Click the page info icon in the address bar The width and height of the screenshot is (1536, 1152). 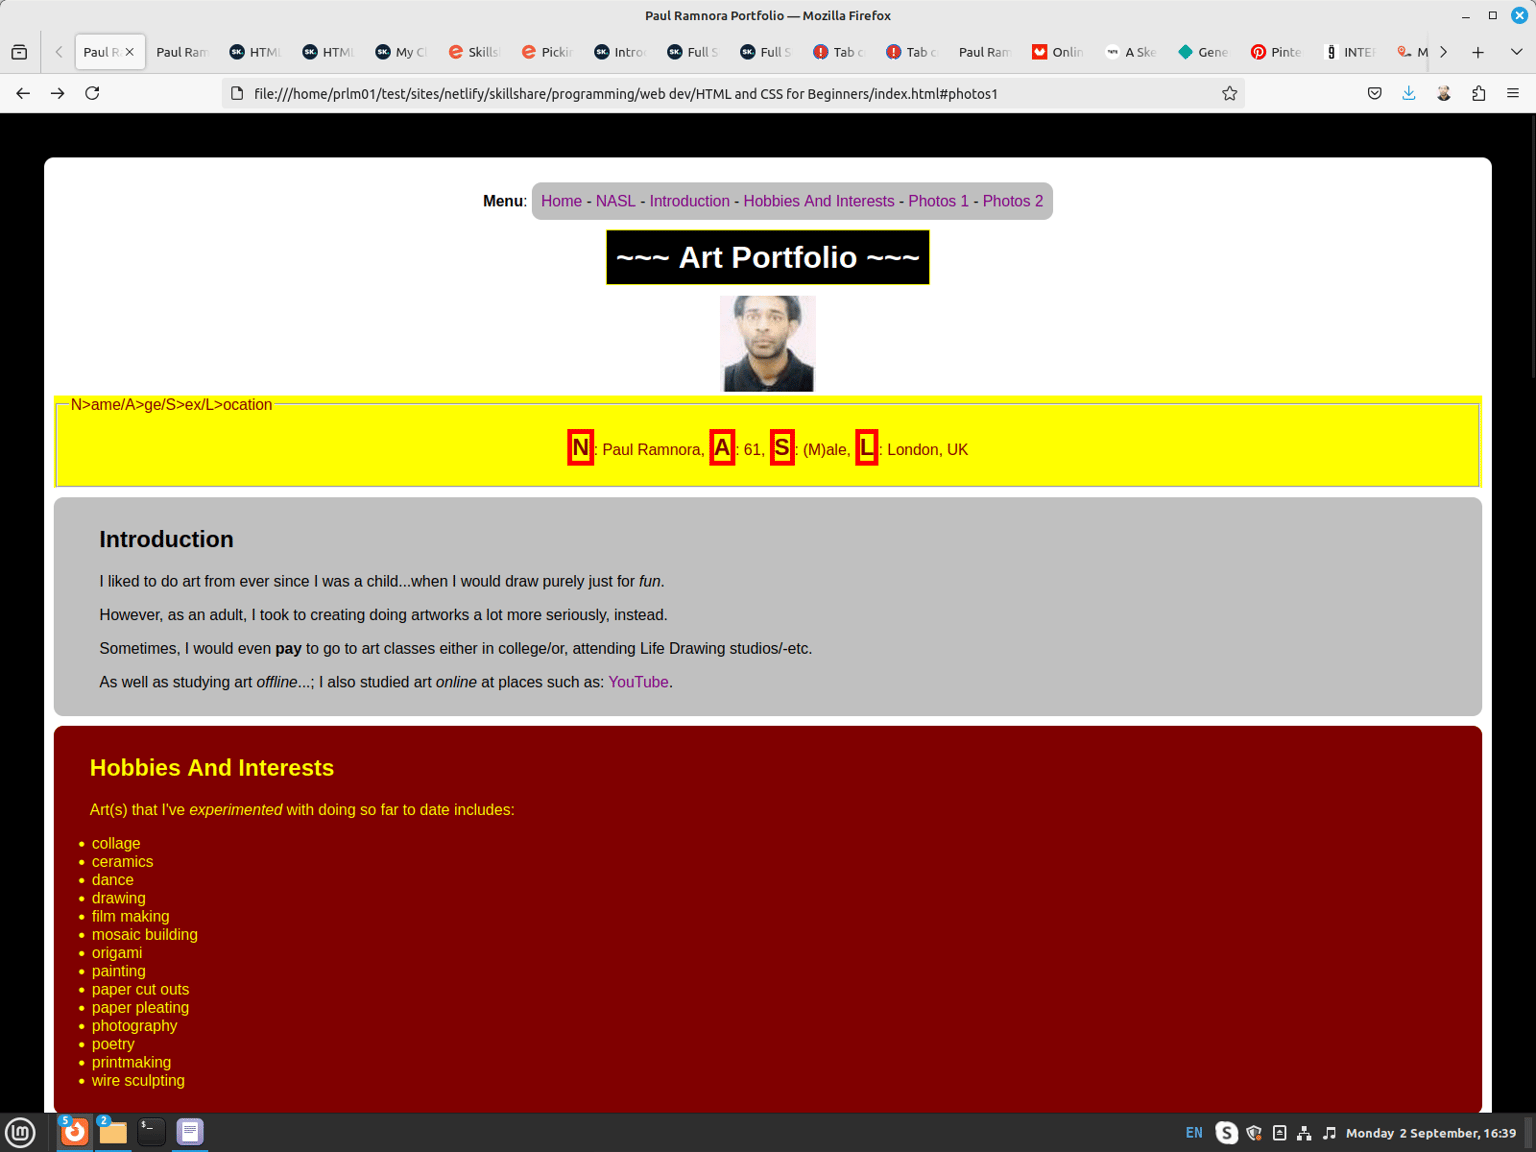[237, 93]
